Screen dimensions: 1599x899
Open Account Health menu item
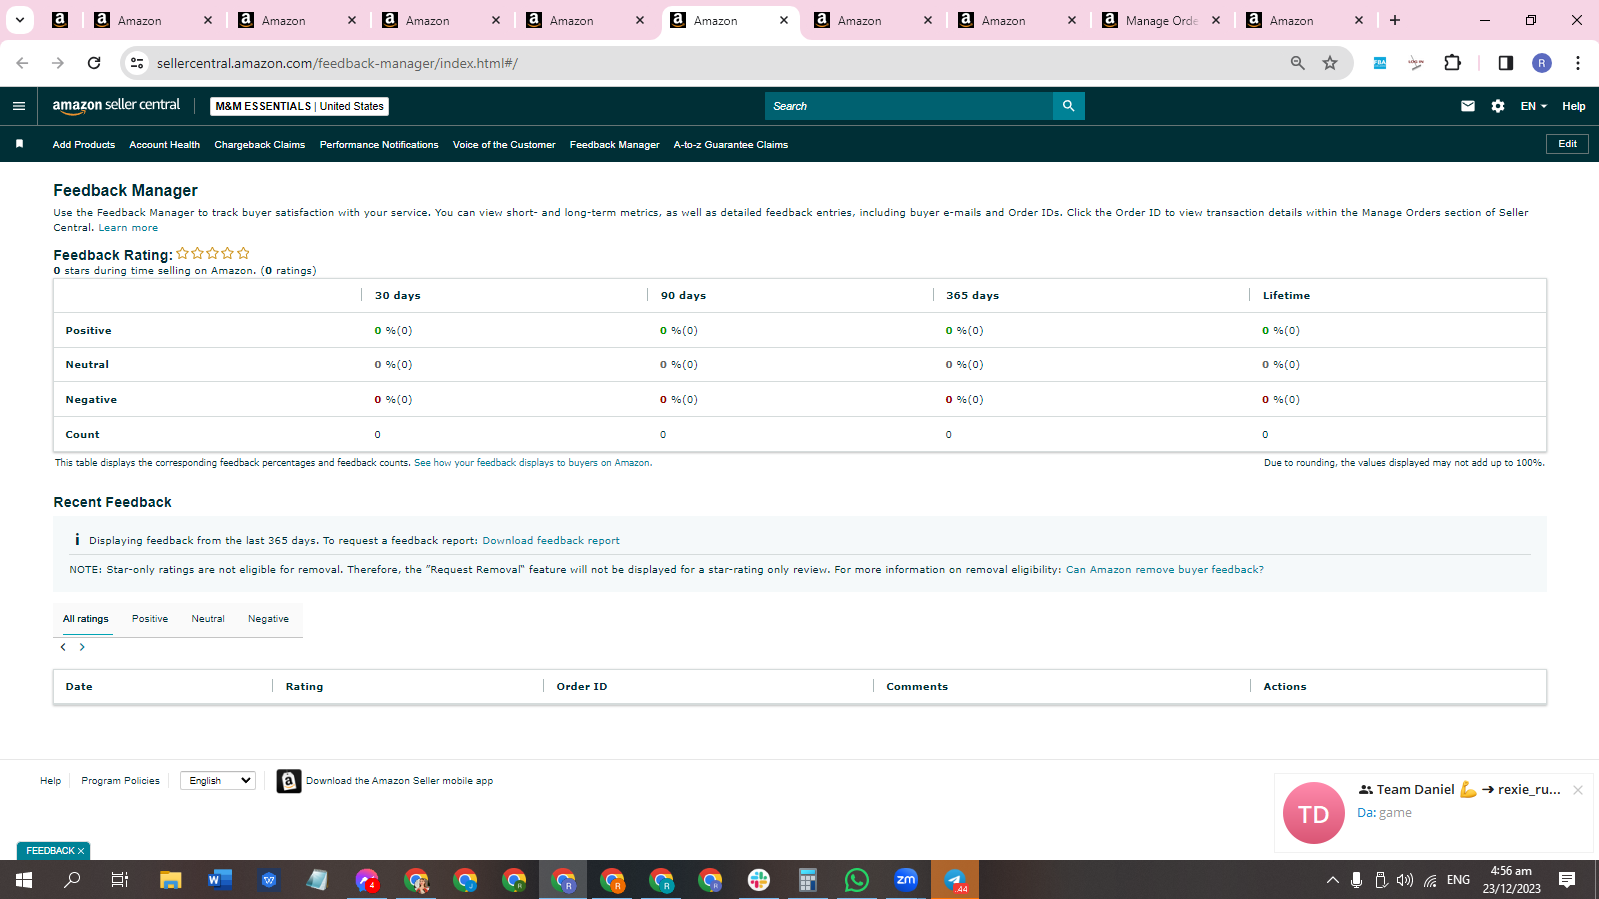(x=165, y=145)
